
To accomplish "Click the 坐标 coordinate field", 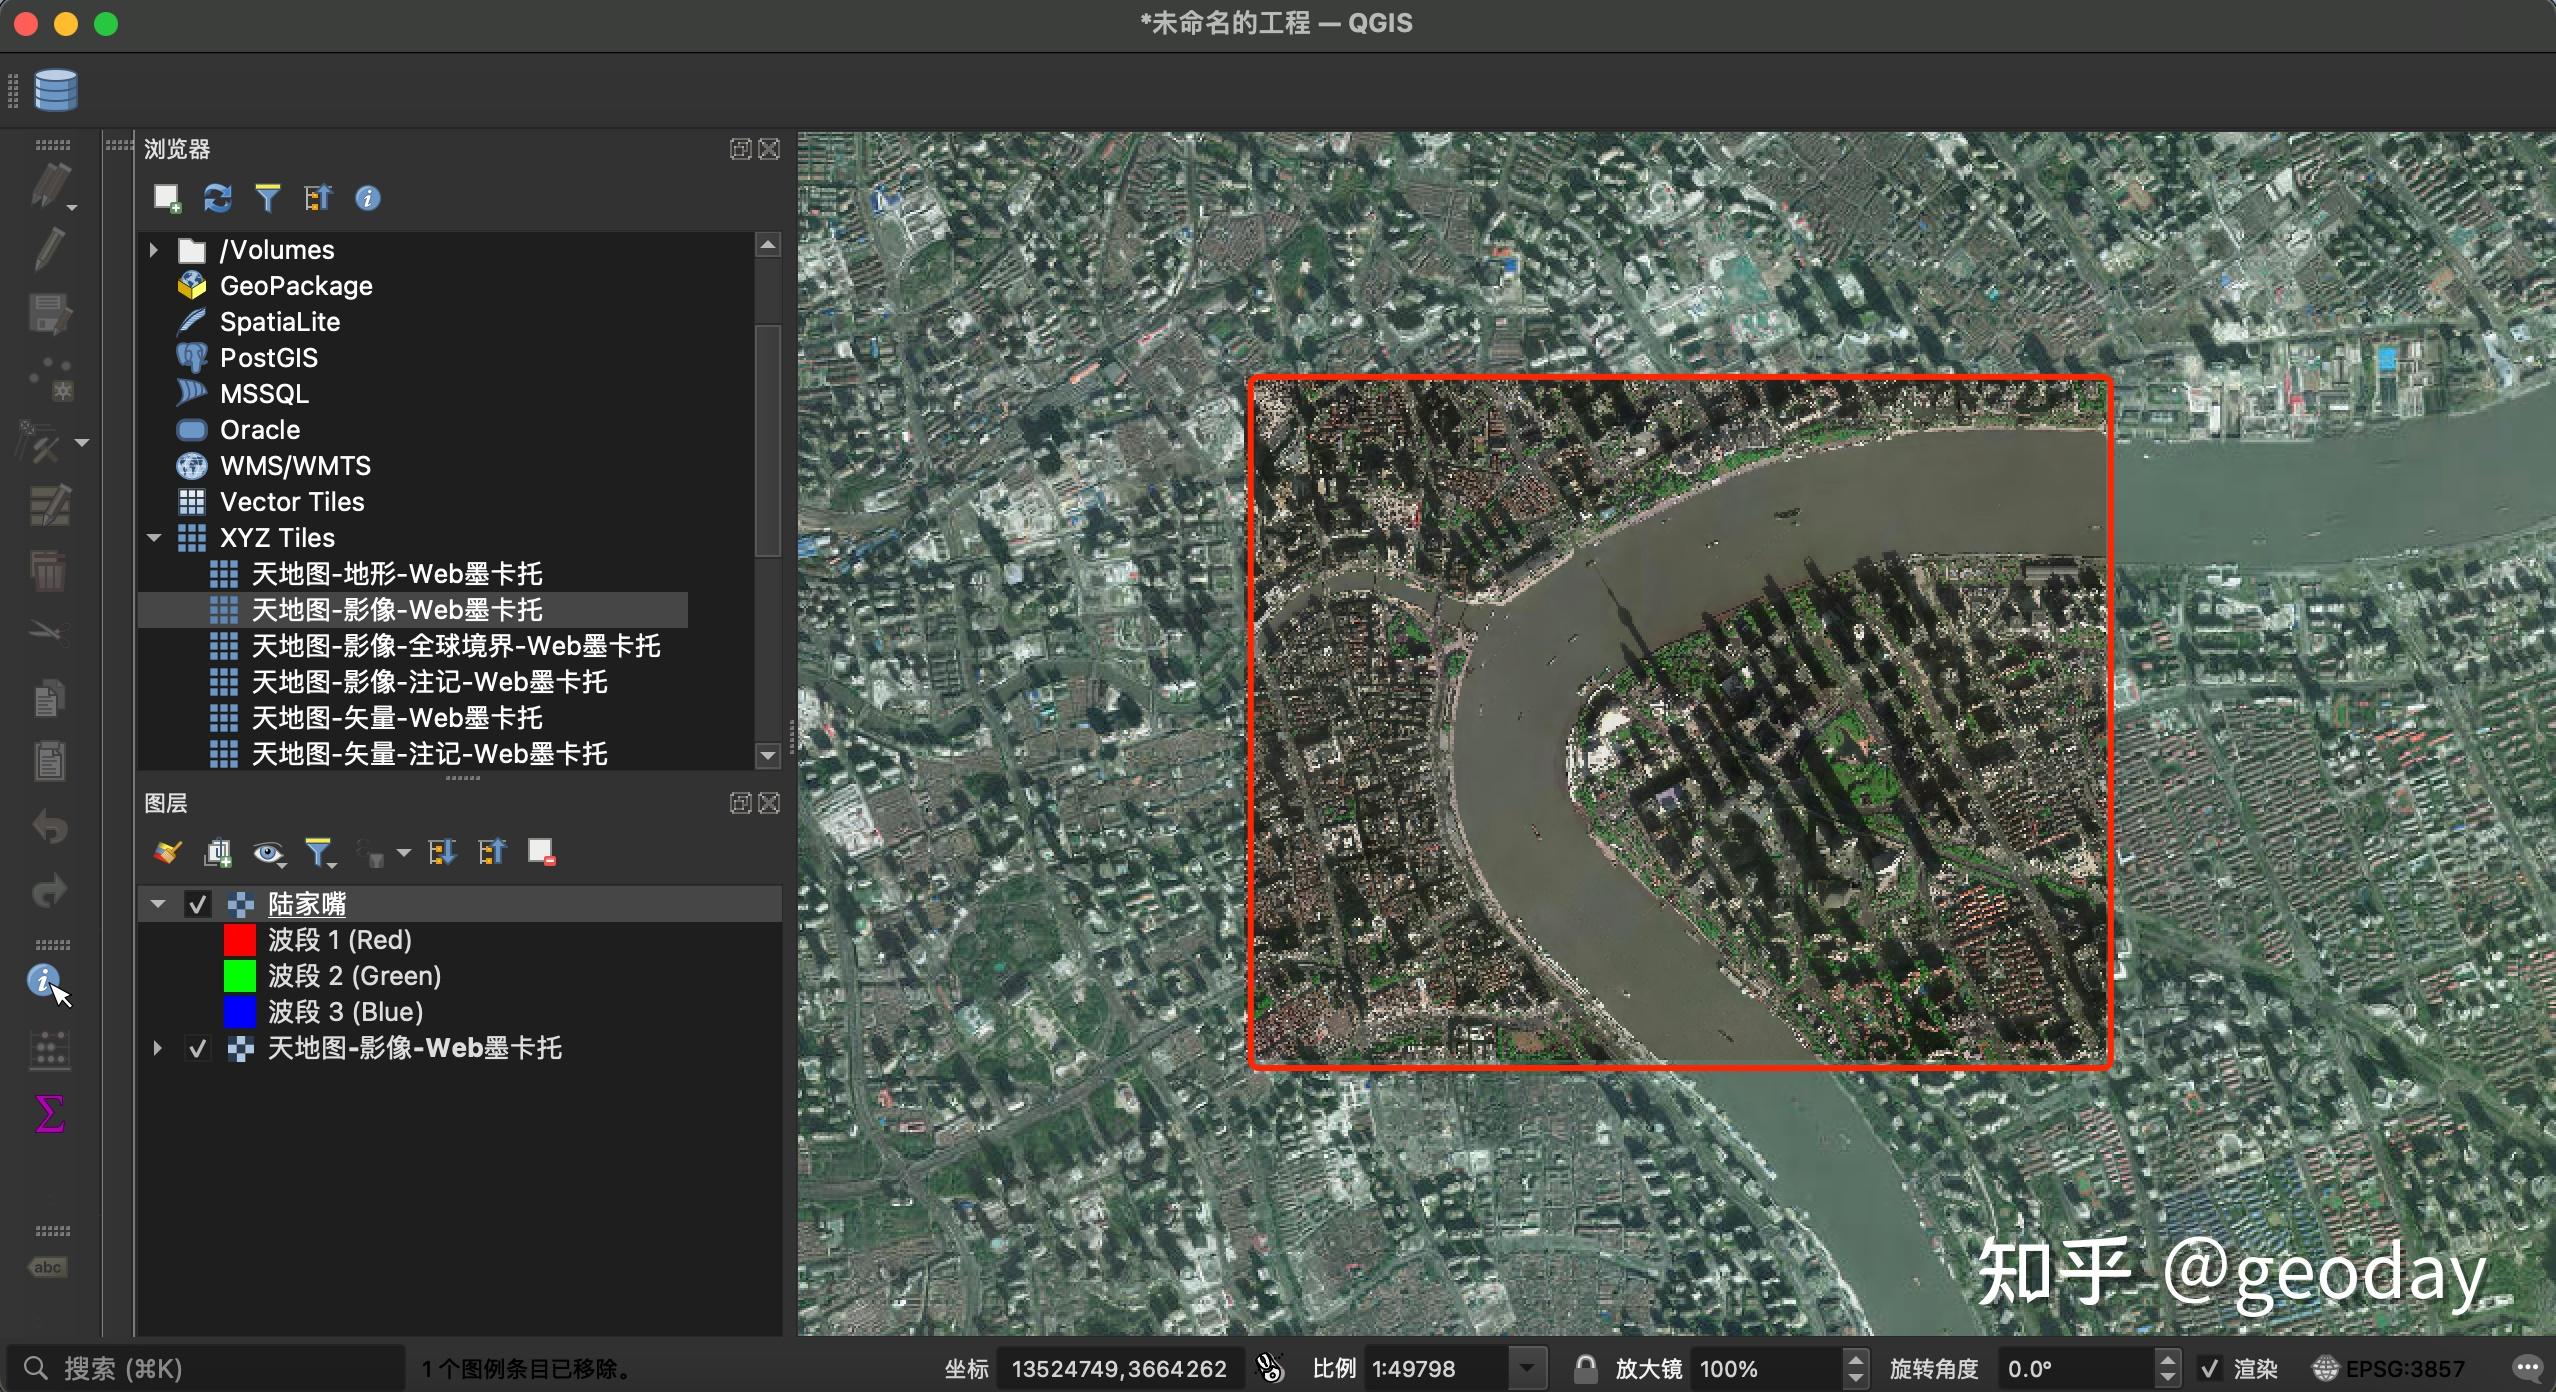I will pyautogui.click(x=1120, y=1368).
